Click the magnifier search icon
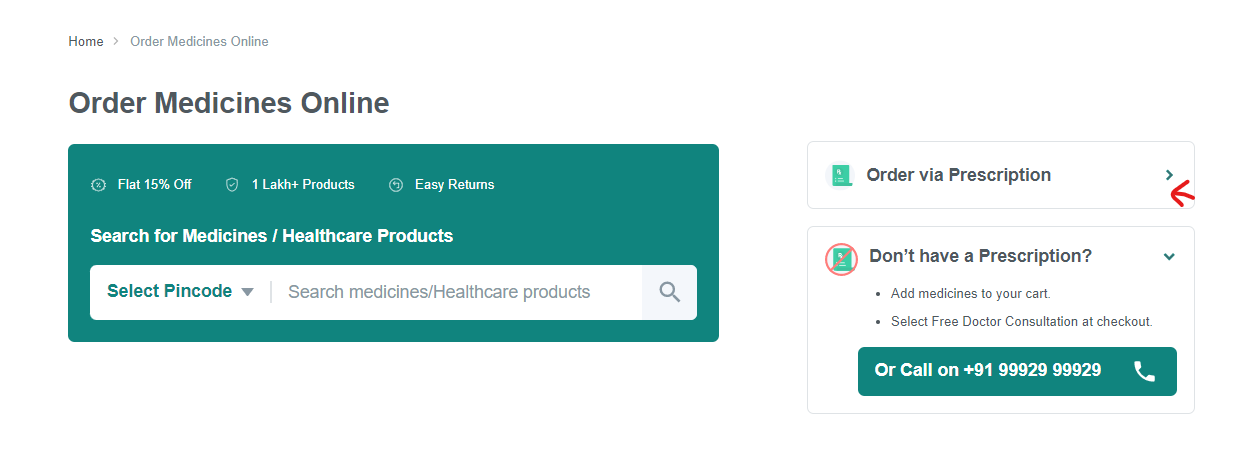 (x=669, y=292)
